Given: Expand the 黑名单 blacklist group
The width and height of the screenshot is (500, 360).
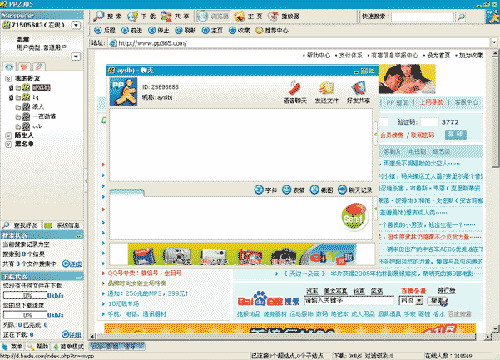Looking at the screenshot, I should click(x=9, y=144).
